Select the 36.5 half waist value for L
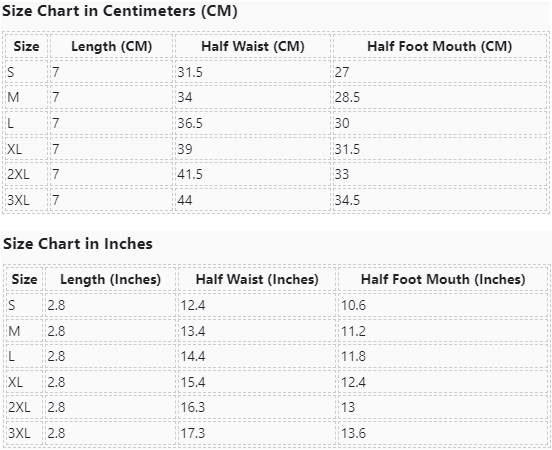 coord(253,123)
